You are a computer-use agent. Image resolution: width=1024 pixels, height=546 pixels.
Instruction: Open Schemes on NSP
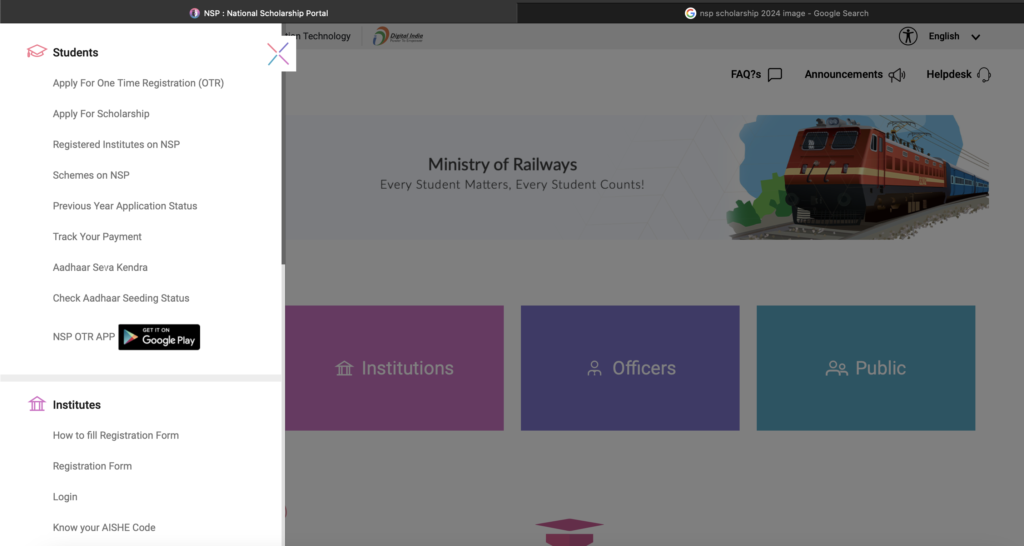91,175
